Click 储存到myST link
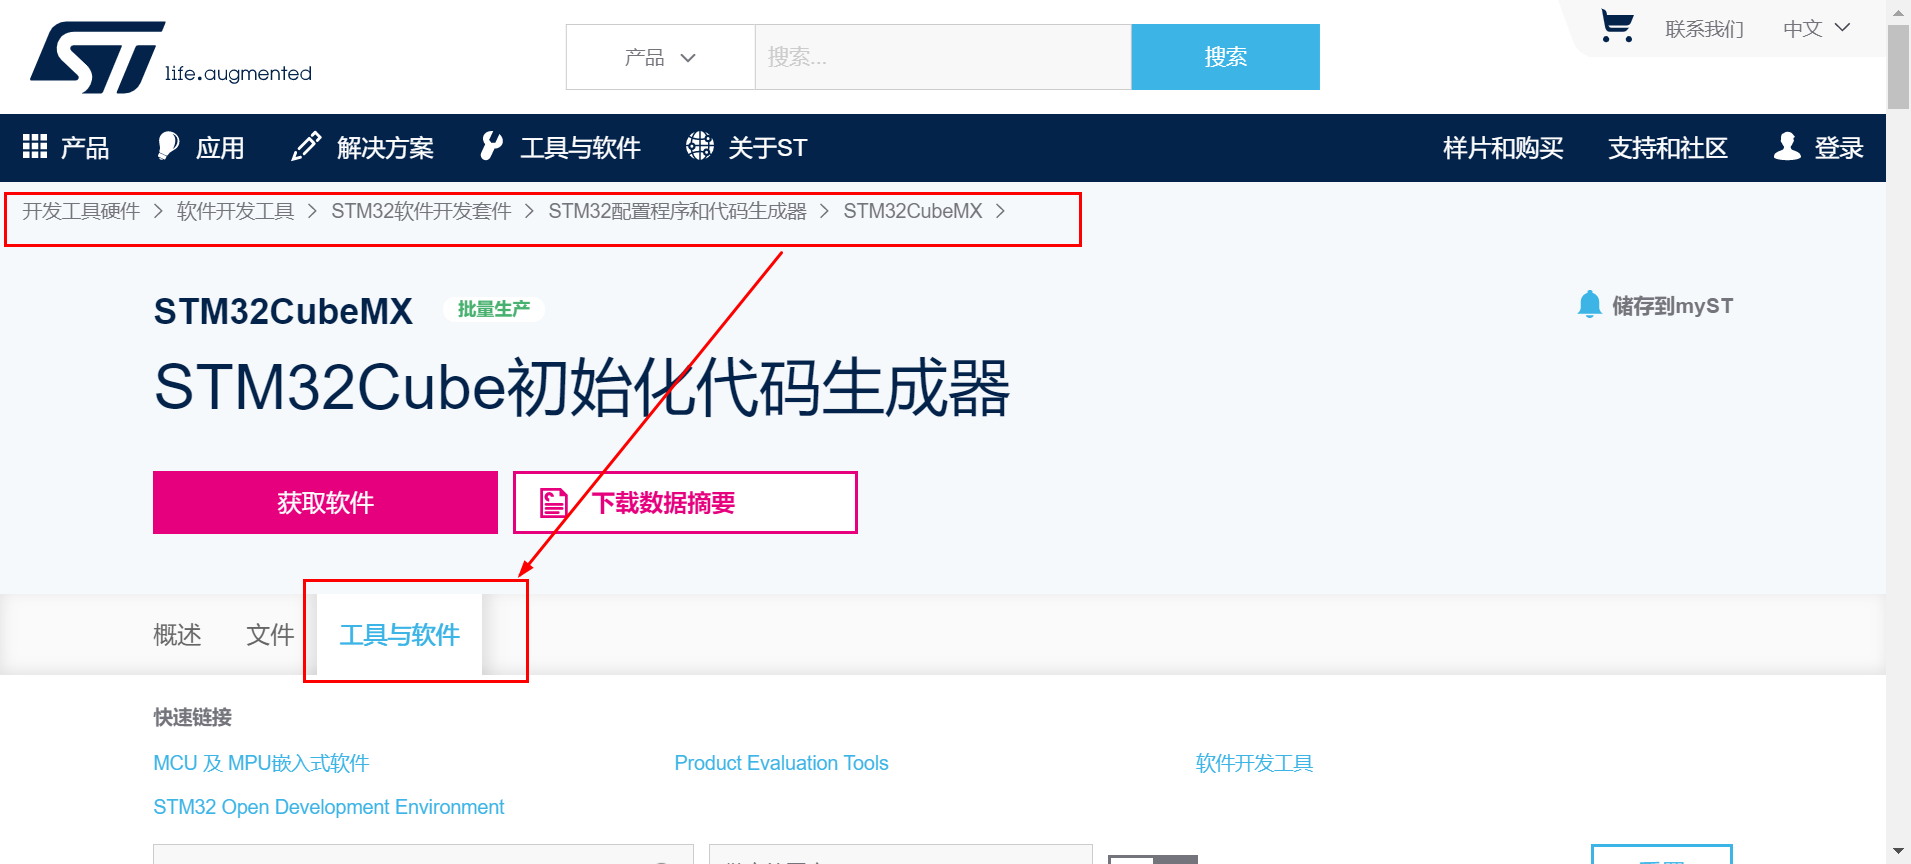The height and width of the screenshot is (864, 1911). (x=1672, y=306)
